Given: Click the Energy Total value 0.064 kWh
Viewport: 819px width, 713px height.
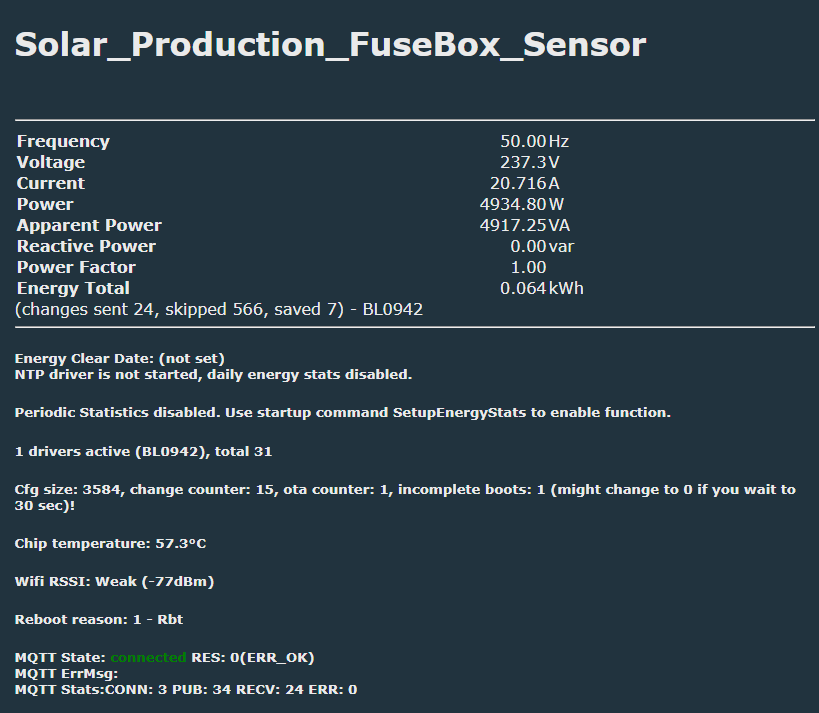Looking at the screenshot, I should pos(541,289).
